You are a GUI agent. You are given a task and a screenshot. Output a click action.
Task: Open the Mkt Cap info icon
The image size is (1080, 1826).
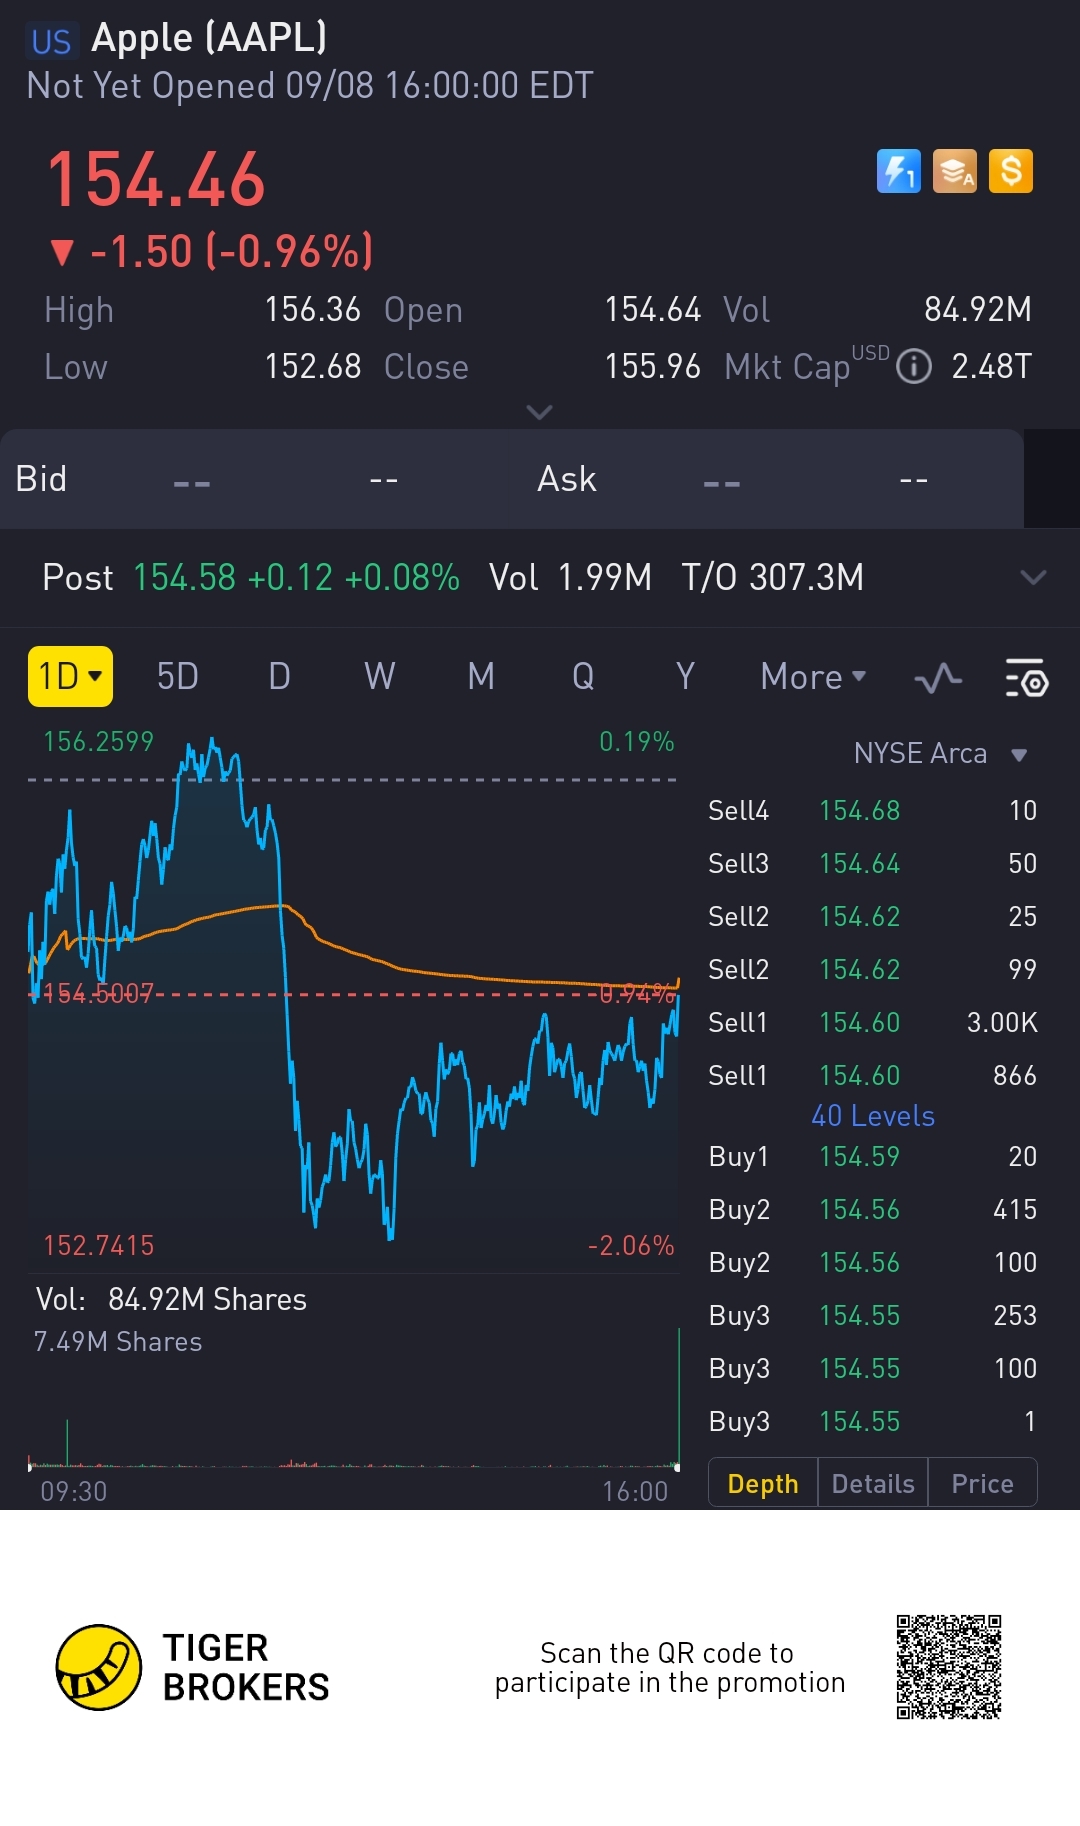coord(914,367)
